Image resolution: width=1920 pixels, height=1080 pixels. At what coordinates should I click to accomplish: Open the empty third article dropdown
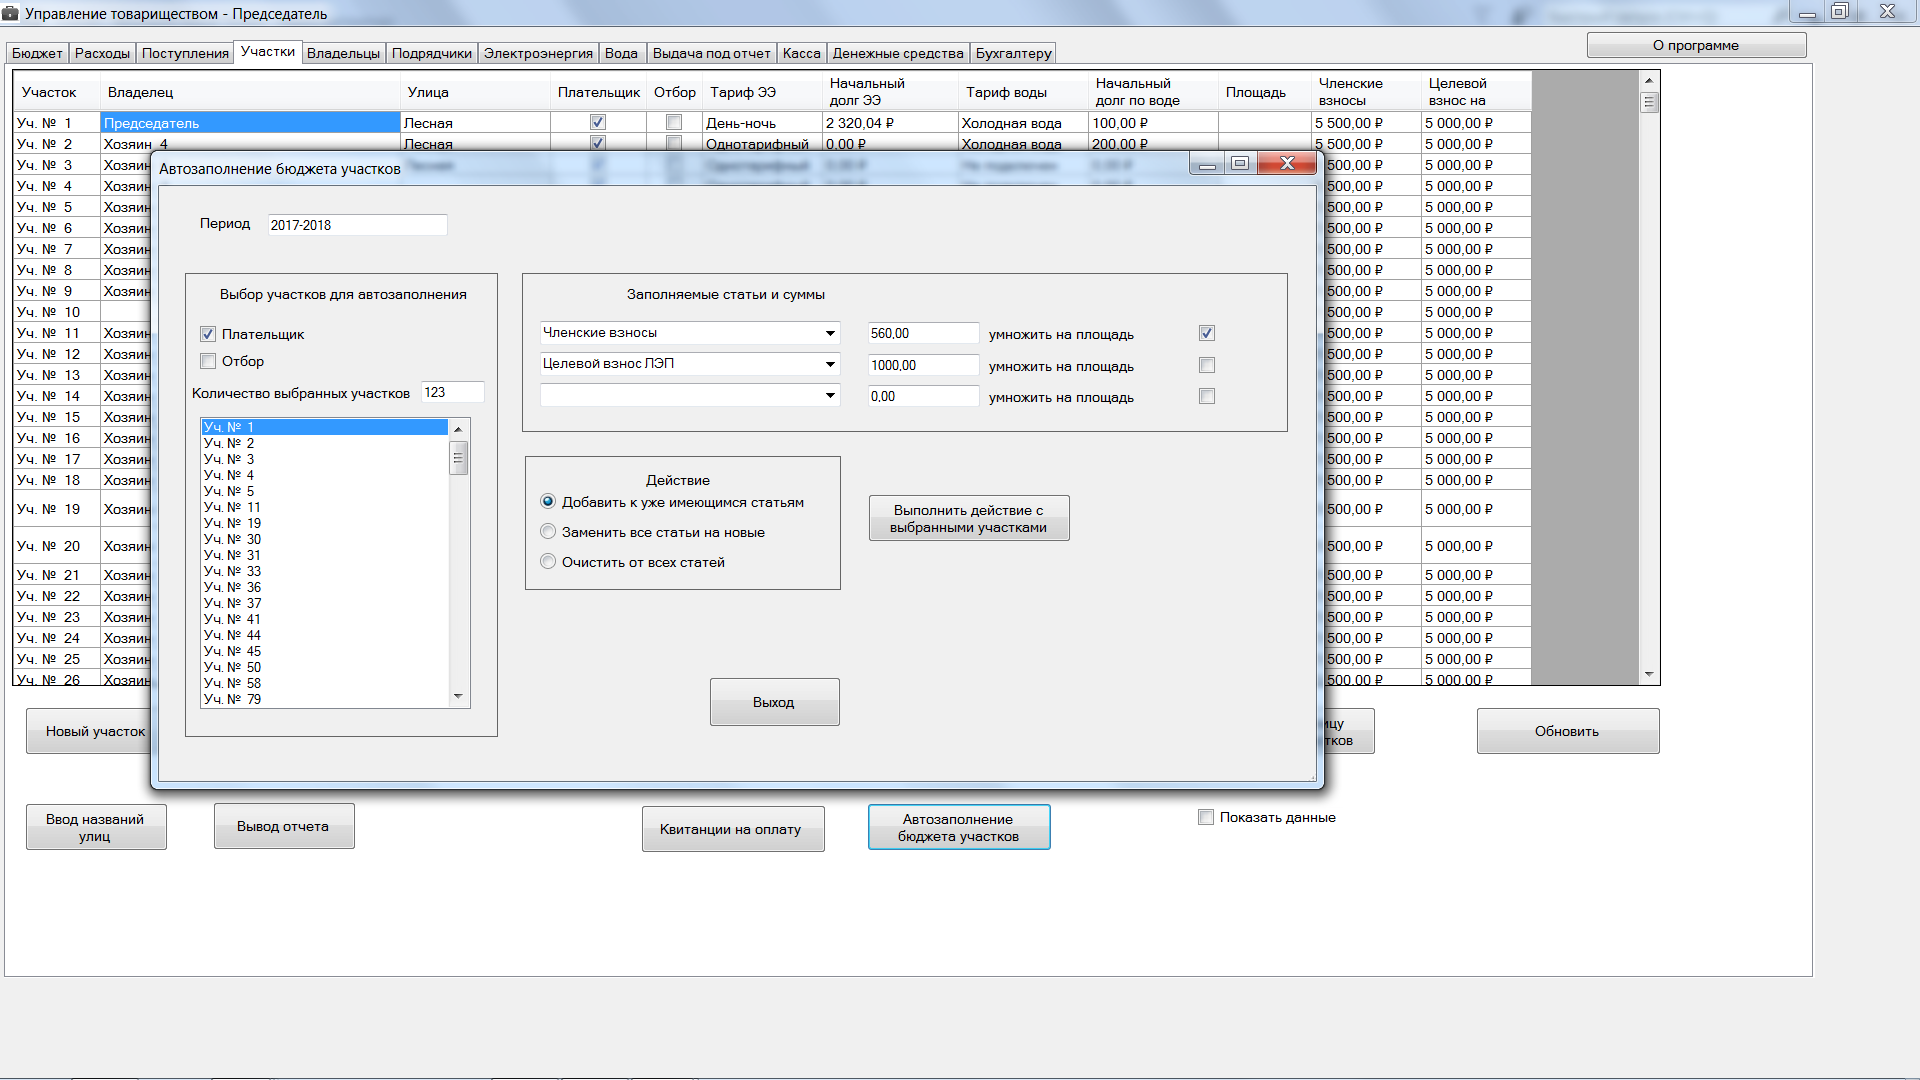coord(830,396)
